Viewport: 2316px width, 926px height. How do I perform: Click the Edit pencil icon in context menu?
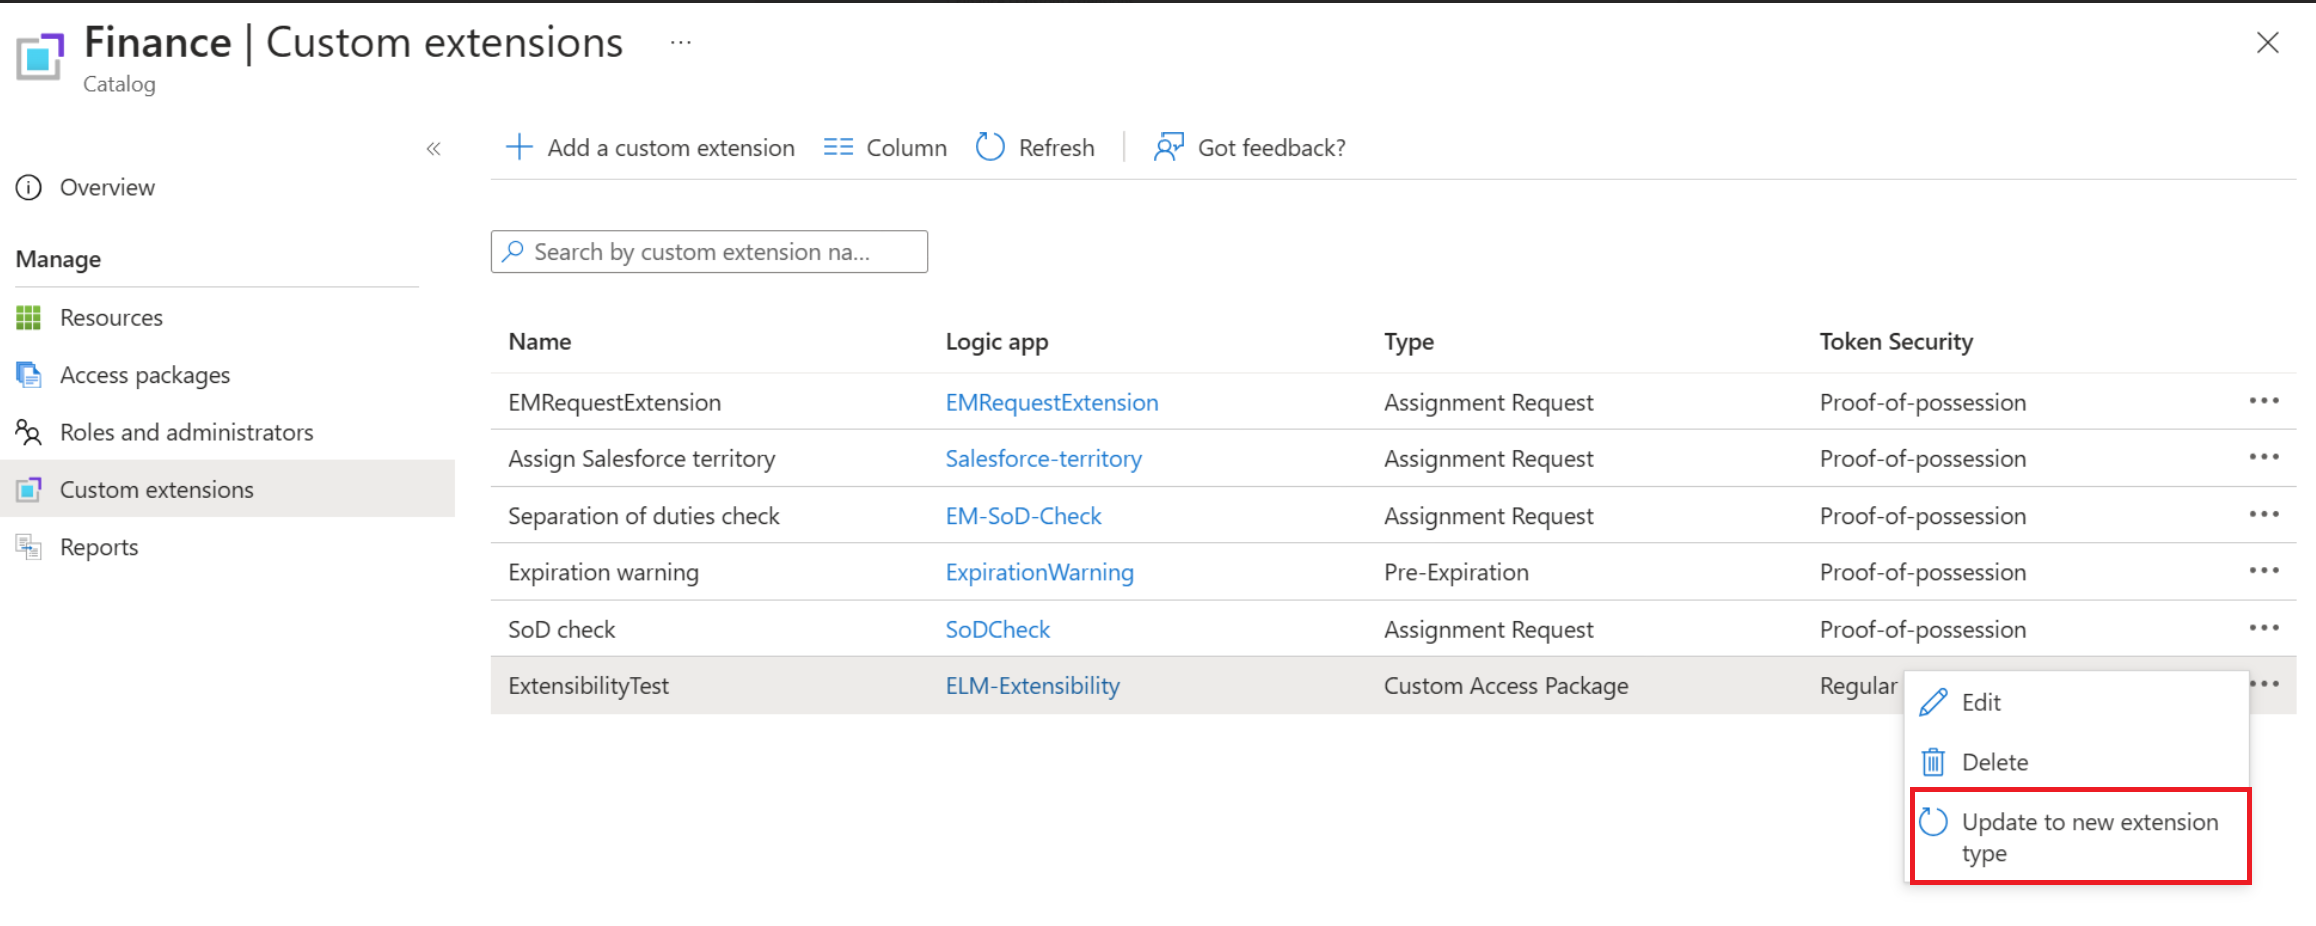click(1933, 703)
